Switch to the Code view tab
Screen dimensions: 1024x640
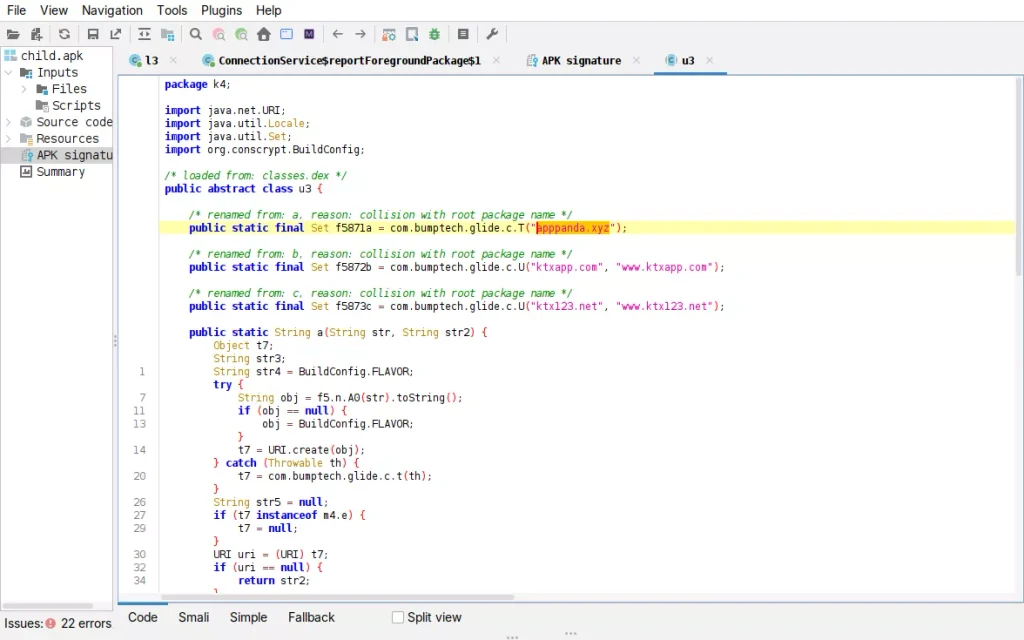pyautogui.click(x=142, y=617)
